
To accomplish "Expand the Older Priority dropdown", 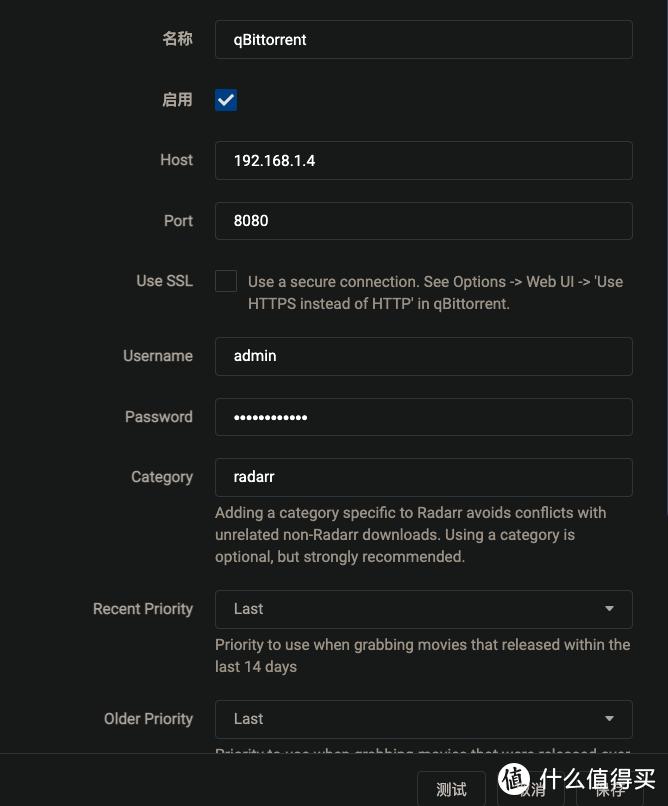I will pos(423,719).
